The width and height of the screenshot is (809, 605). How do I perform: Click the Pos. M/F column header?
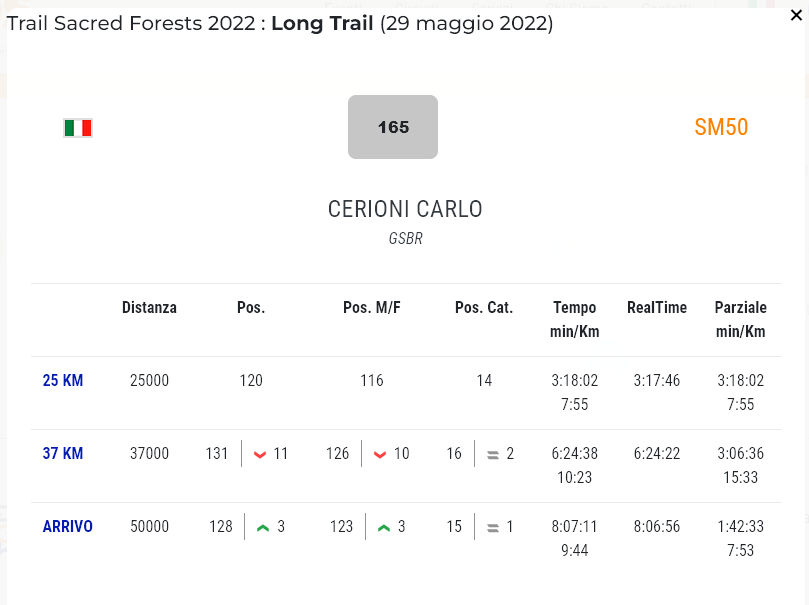(372, 307)
